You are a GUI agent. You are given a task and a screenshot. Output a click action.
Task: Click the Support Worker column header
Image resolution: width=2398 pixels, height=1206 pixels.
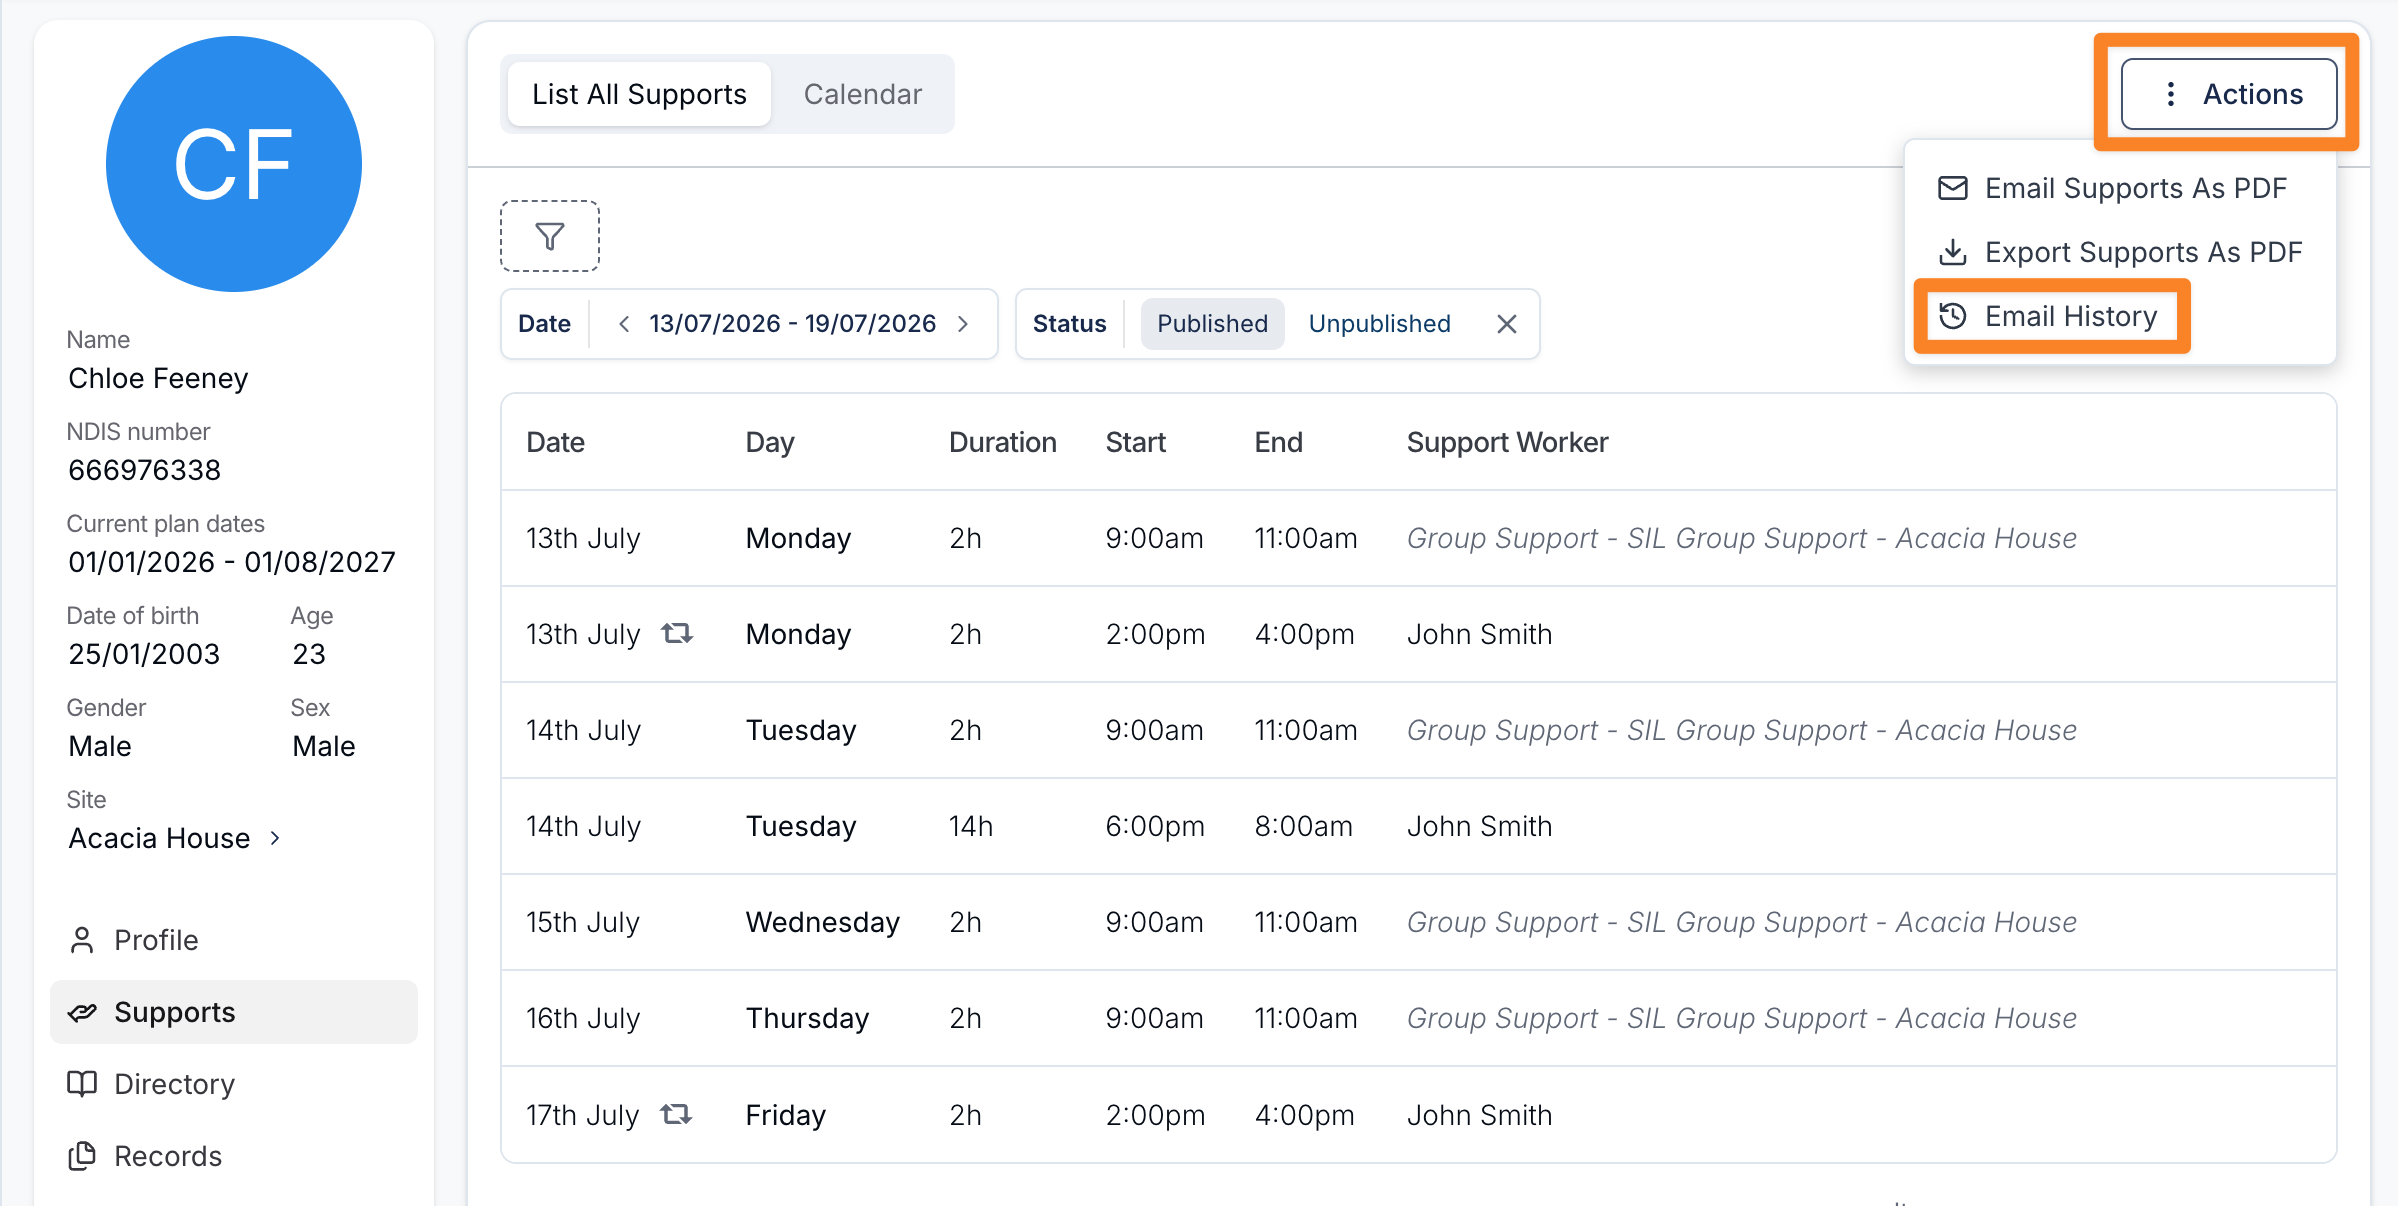click(1507, 442)
